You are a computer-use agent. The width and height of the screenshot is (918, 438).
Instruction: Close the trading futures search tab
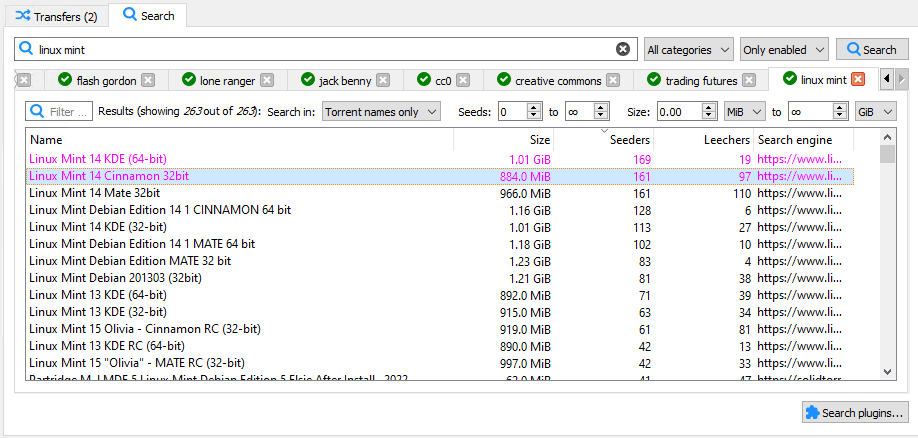tap(748, 80)
